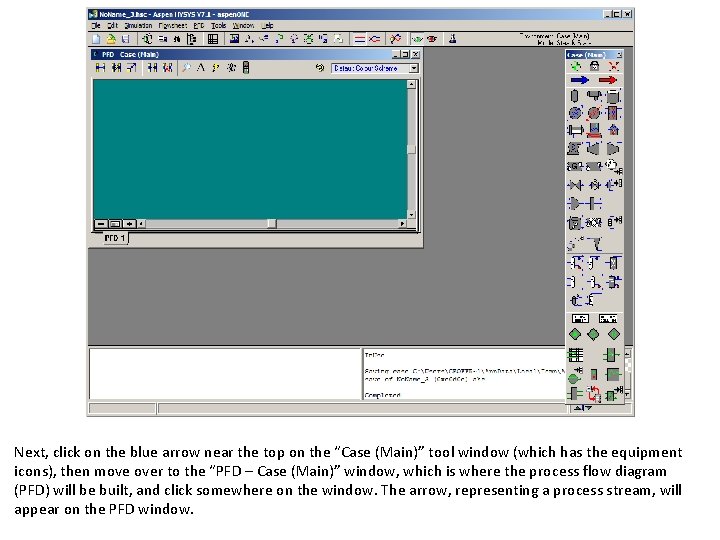Select the Tee splitter icon

[594, 203]
